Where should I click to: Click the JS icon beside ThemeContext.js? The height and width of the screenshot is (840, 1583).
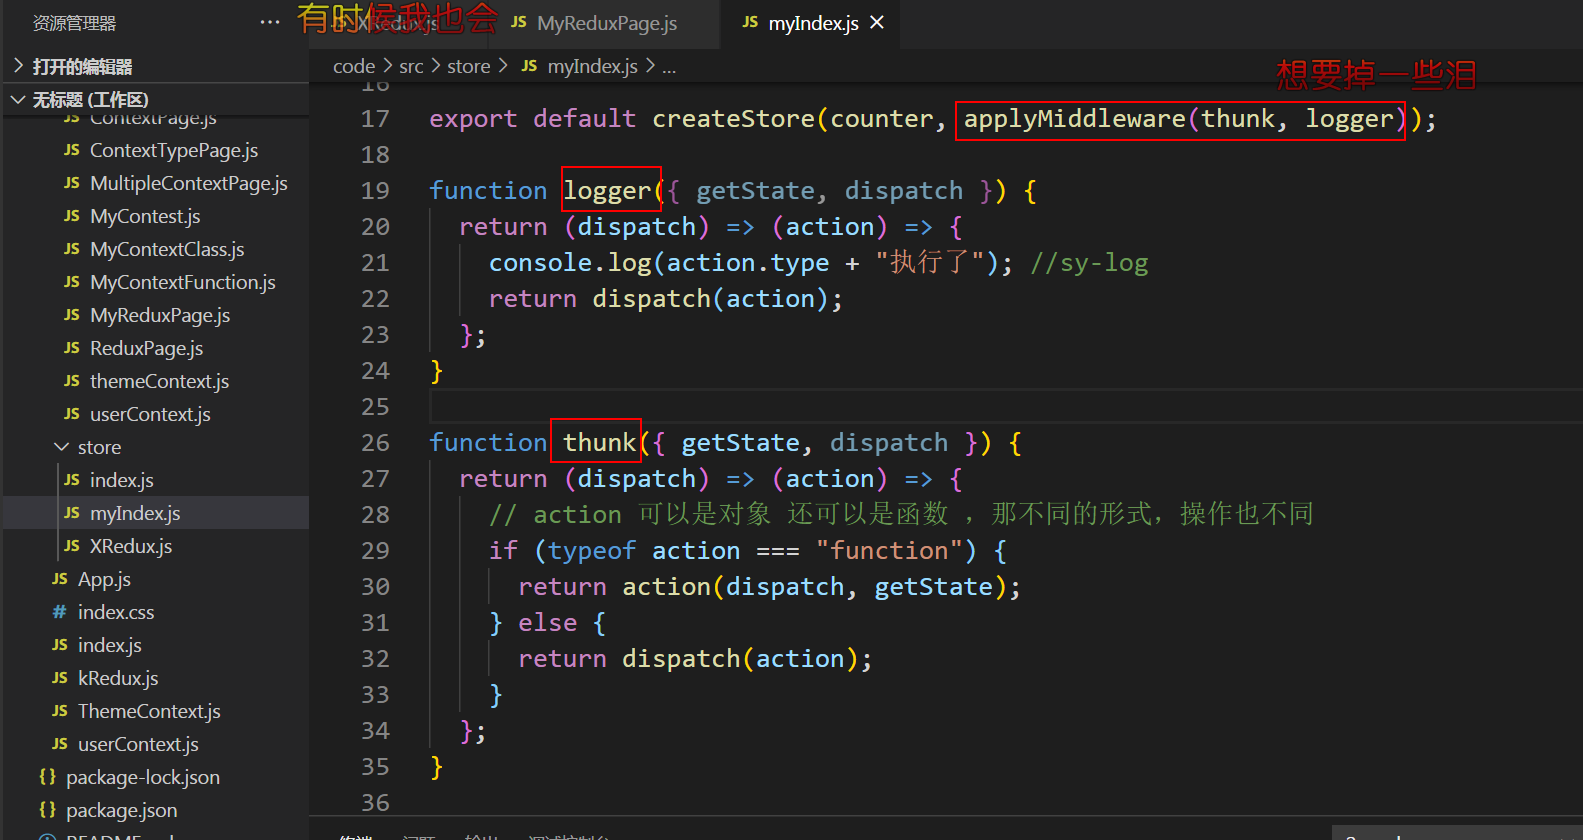60,711
